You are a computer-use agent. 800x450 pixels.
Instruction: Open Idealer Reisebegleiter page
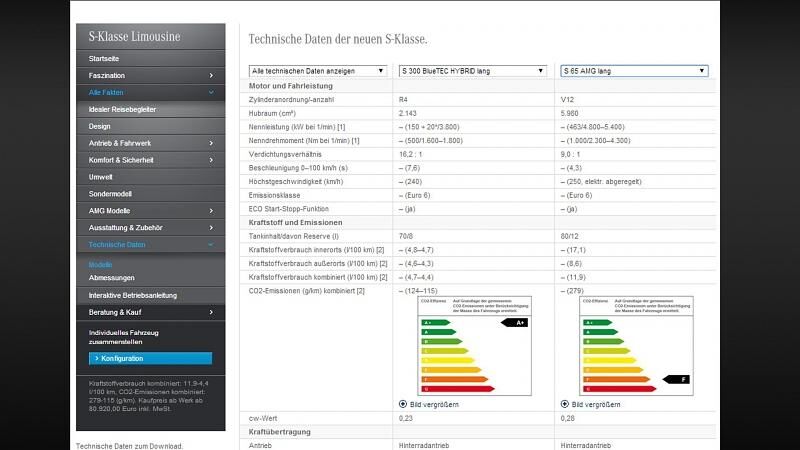point(122,109)
